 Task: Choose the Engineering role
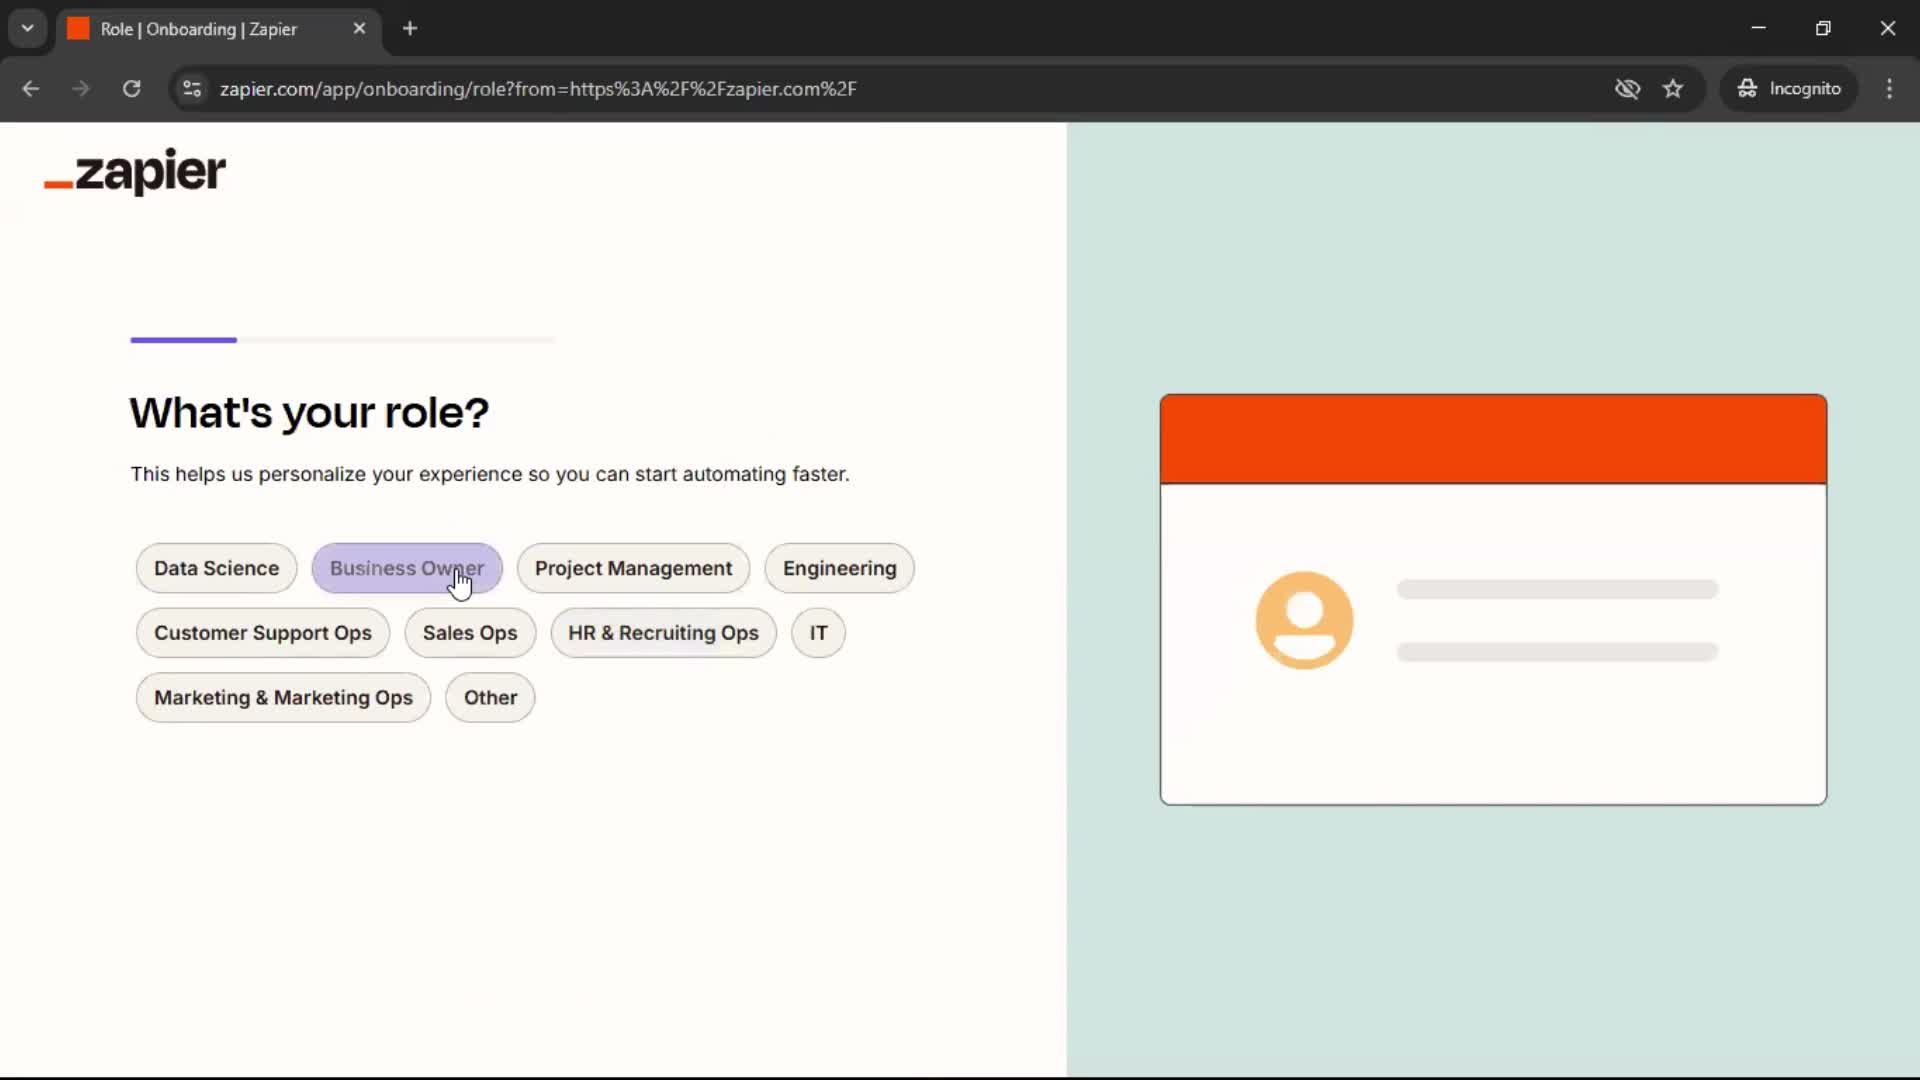[839, 568]
